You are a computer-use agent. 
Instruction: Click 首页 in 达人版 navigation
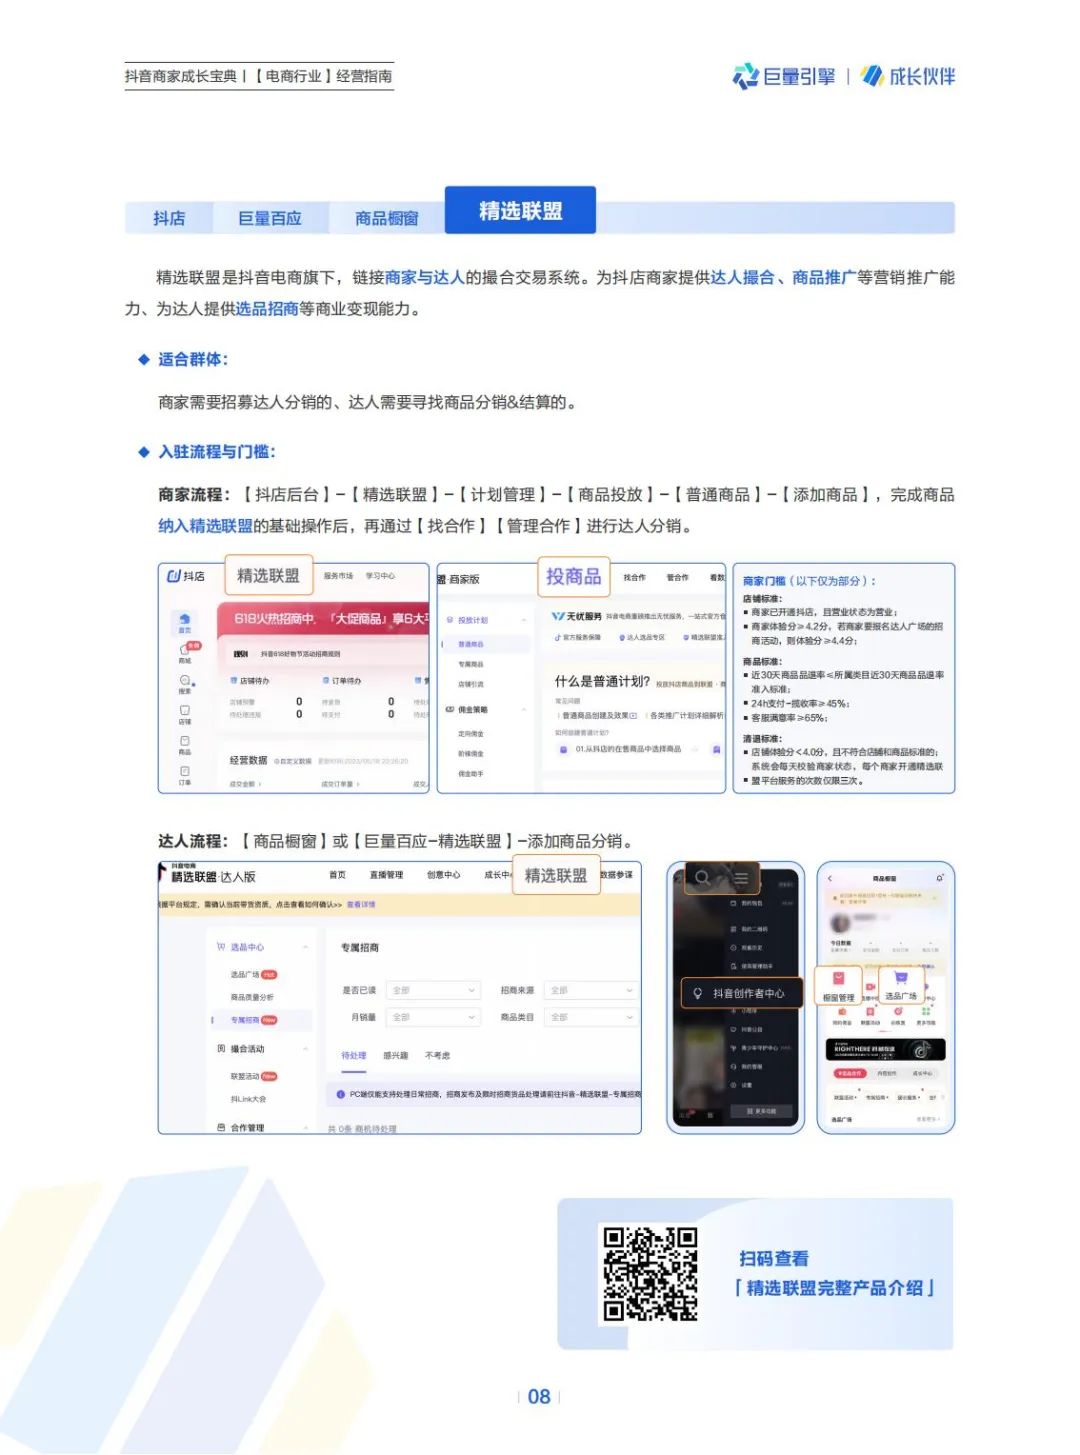337,875
